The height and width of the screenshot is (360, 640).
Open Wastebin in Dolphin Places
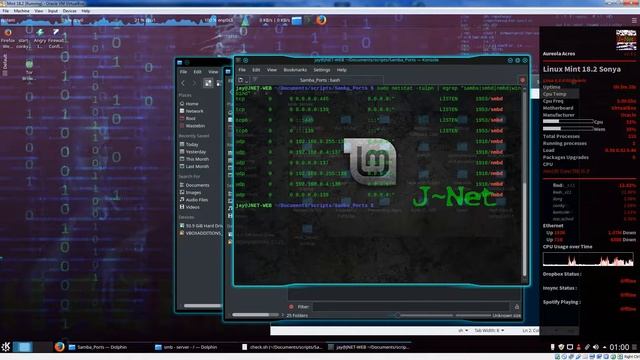click(192, 126)
